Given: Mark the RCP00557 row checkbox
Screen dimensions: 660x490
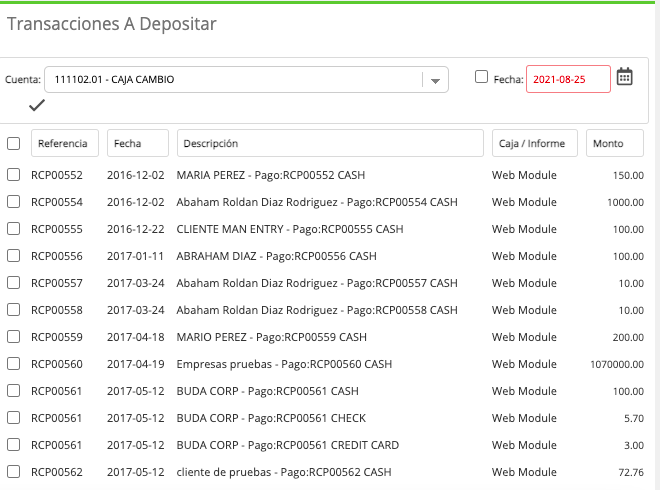Looking at the screenshot, I should coord(13,282).
